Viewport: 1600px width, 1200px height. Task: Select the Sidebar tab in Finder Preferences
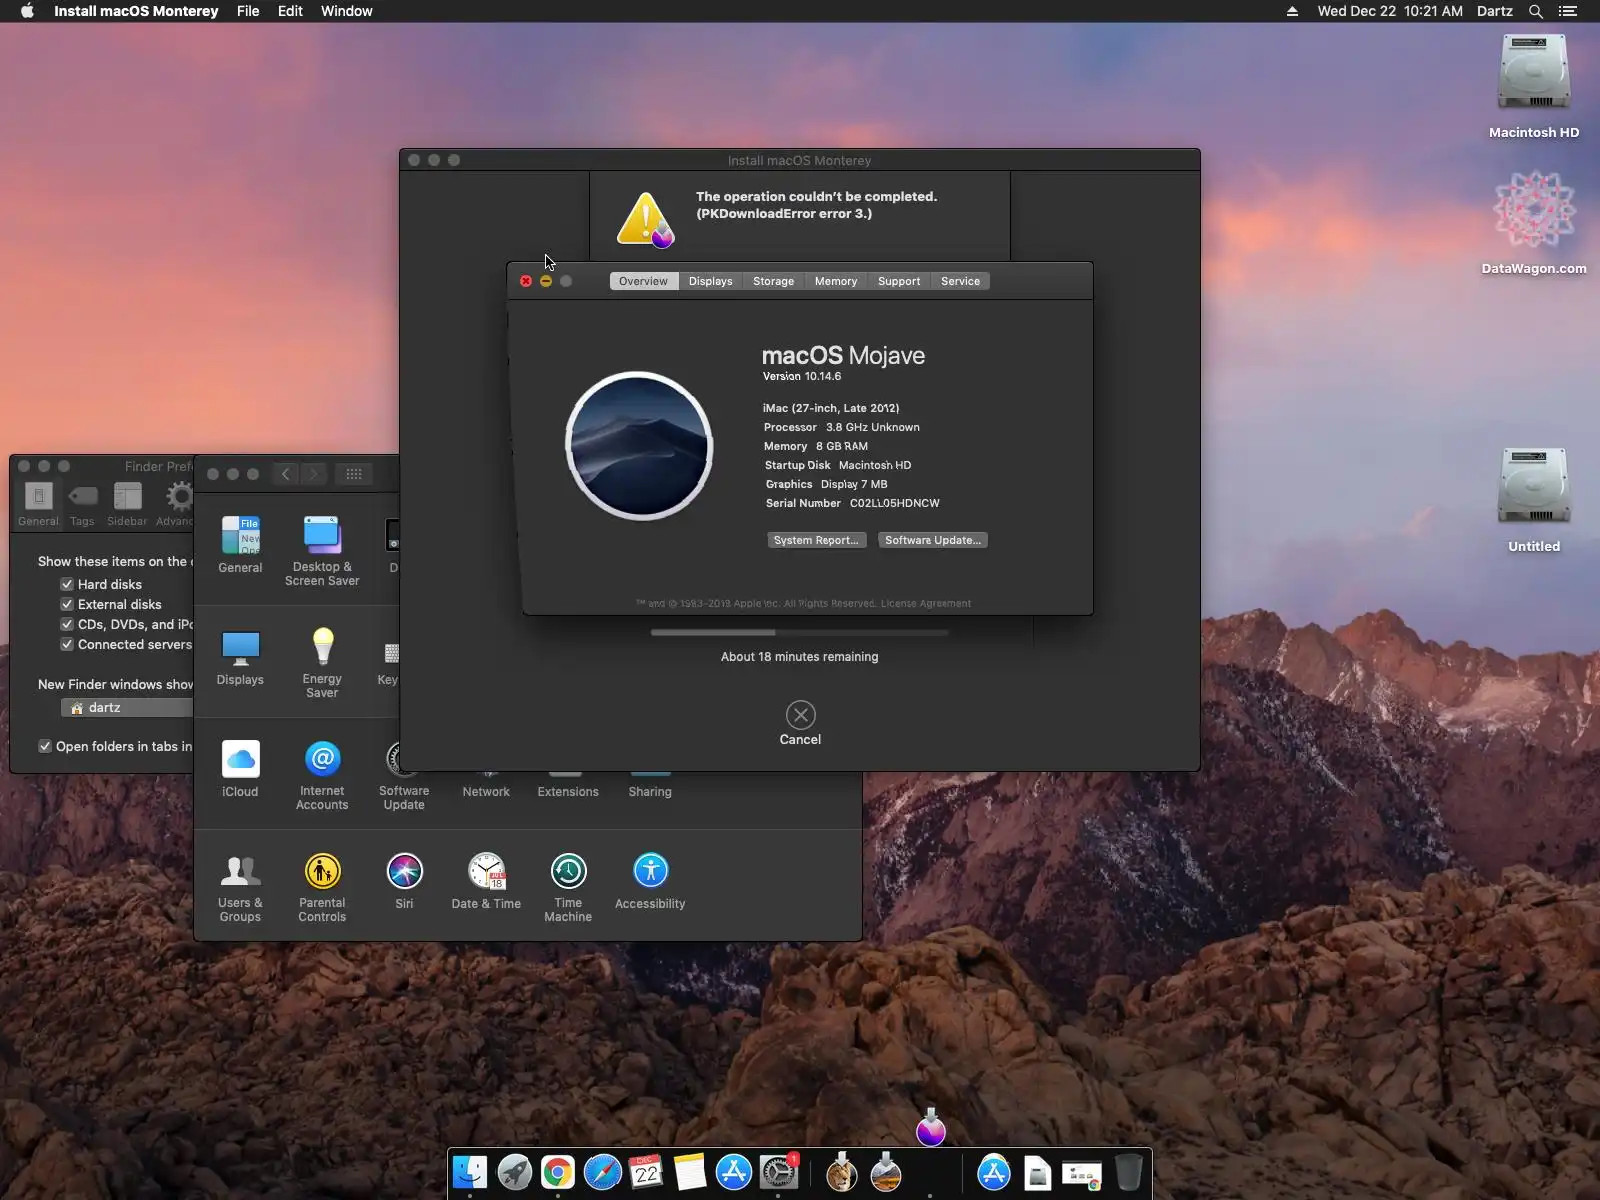tap(127, 503)
